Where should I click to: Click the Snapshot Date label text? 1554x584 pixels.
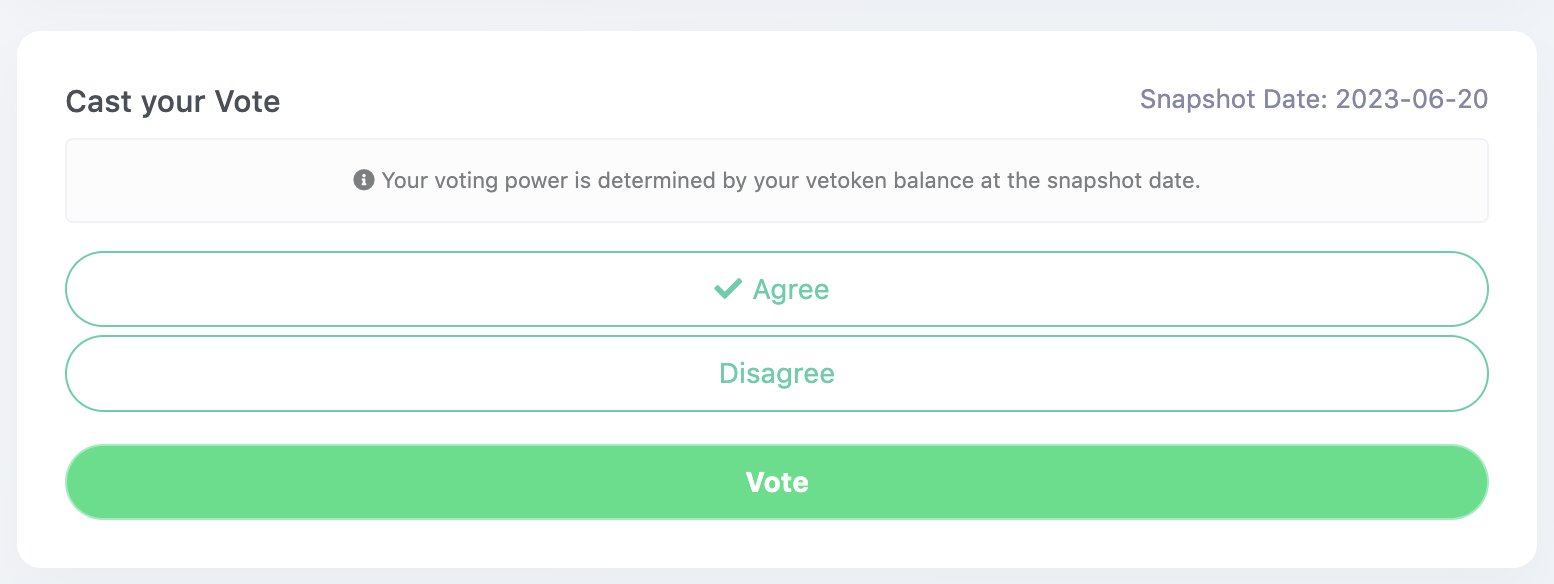point(1234,100)
